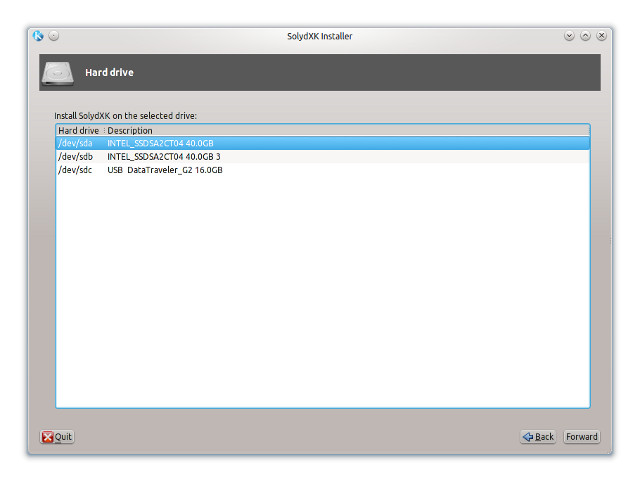Sort by the Description column header
Viewport: 640px width, 482px height.
(x=347, y=131)
